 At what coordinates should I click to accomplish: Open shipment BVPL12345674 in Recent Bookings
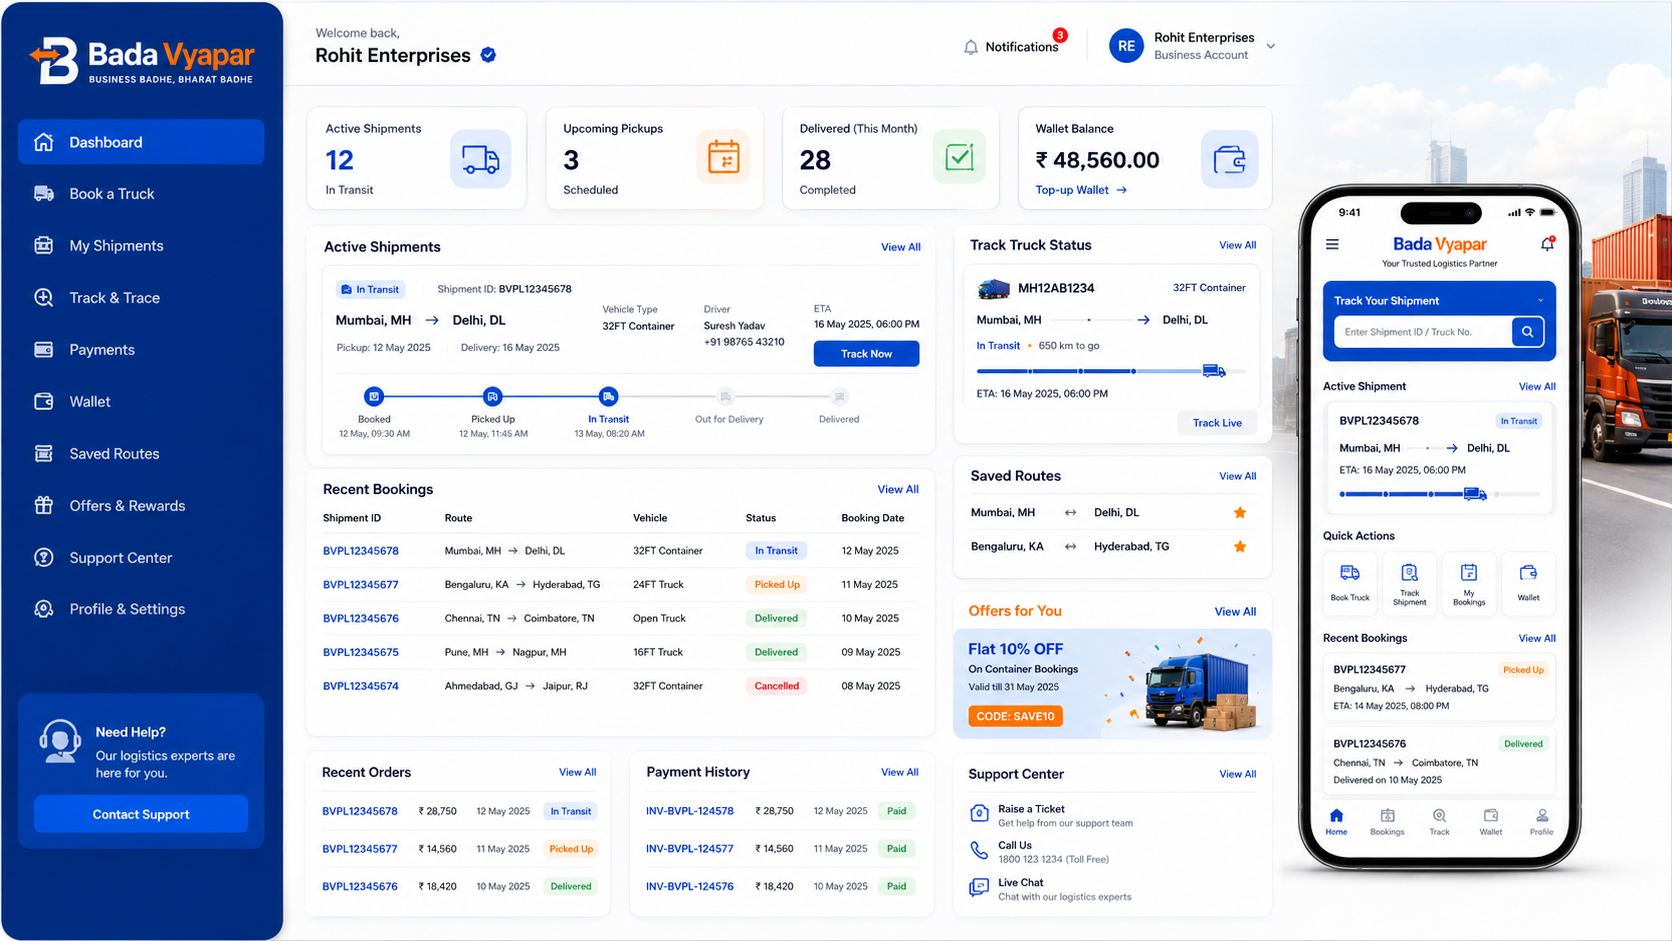(361, 686)
